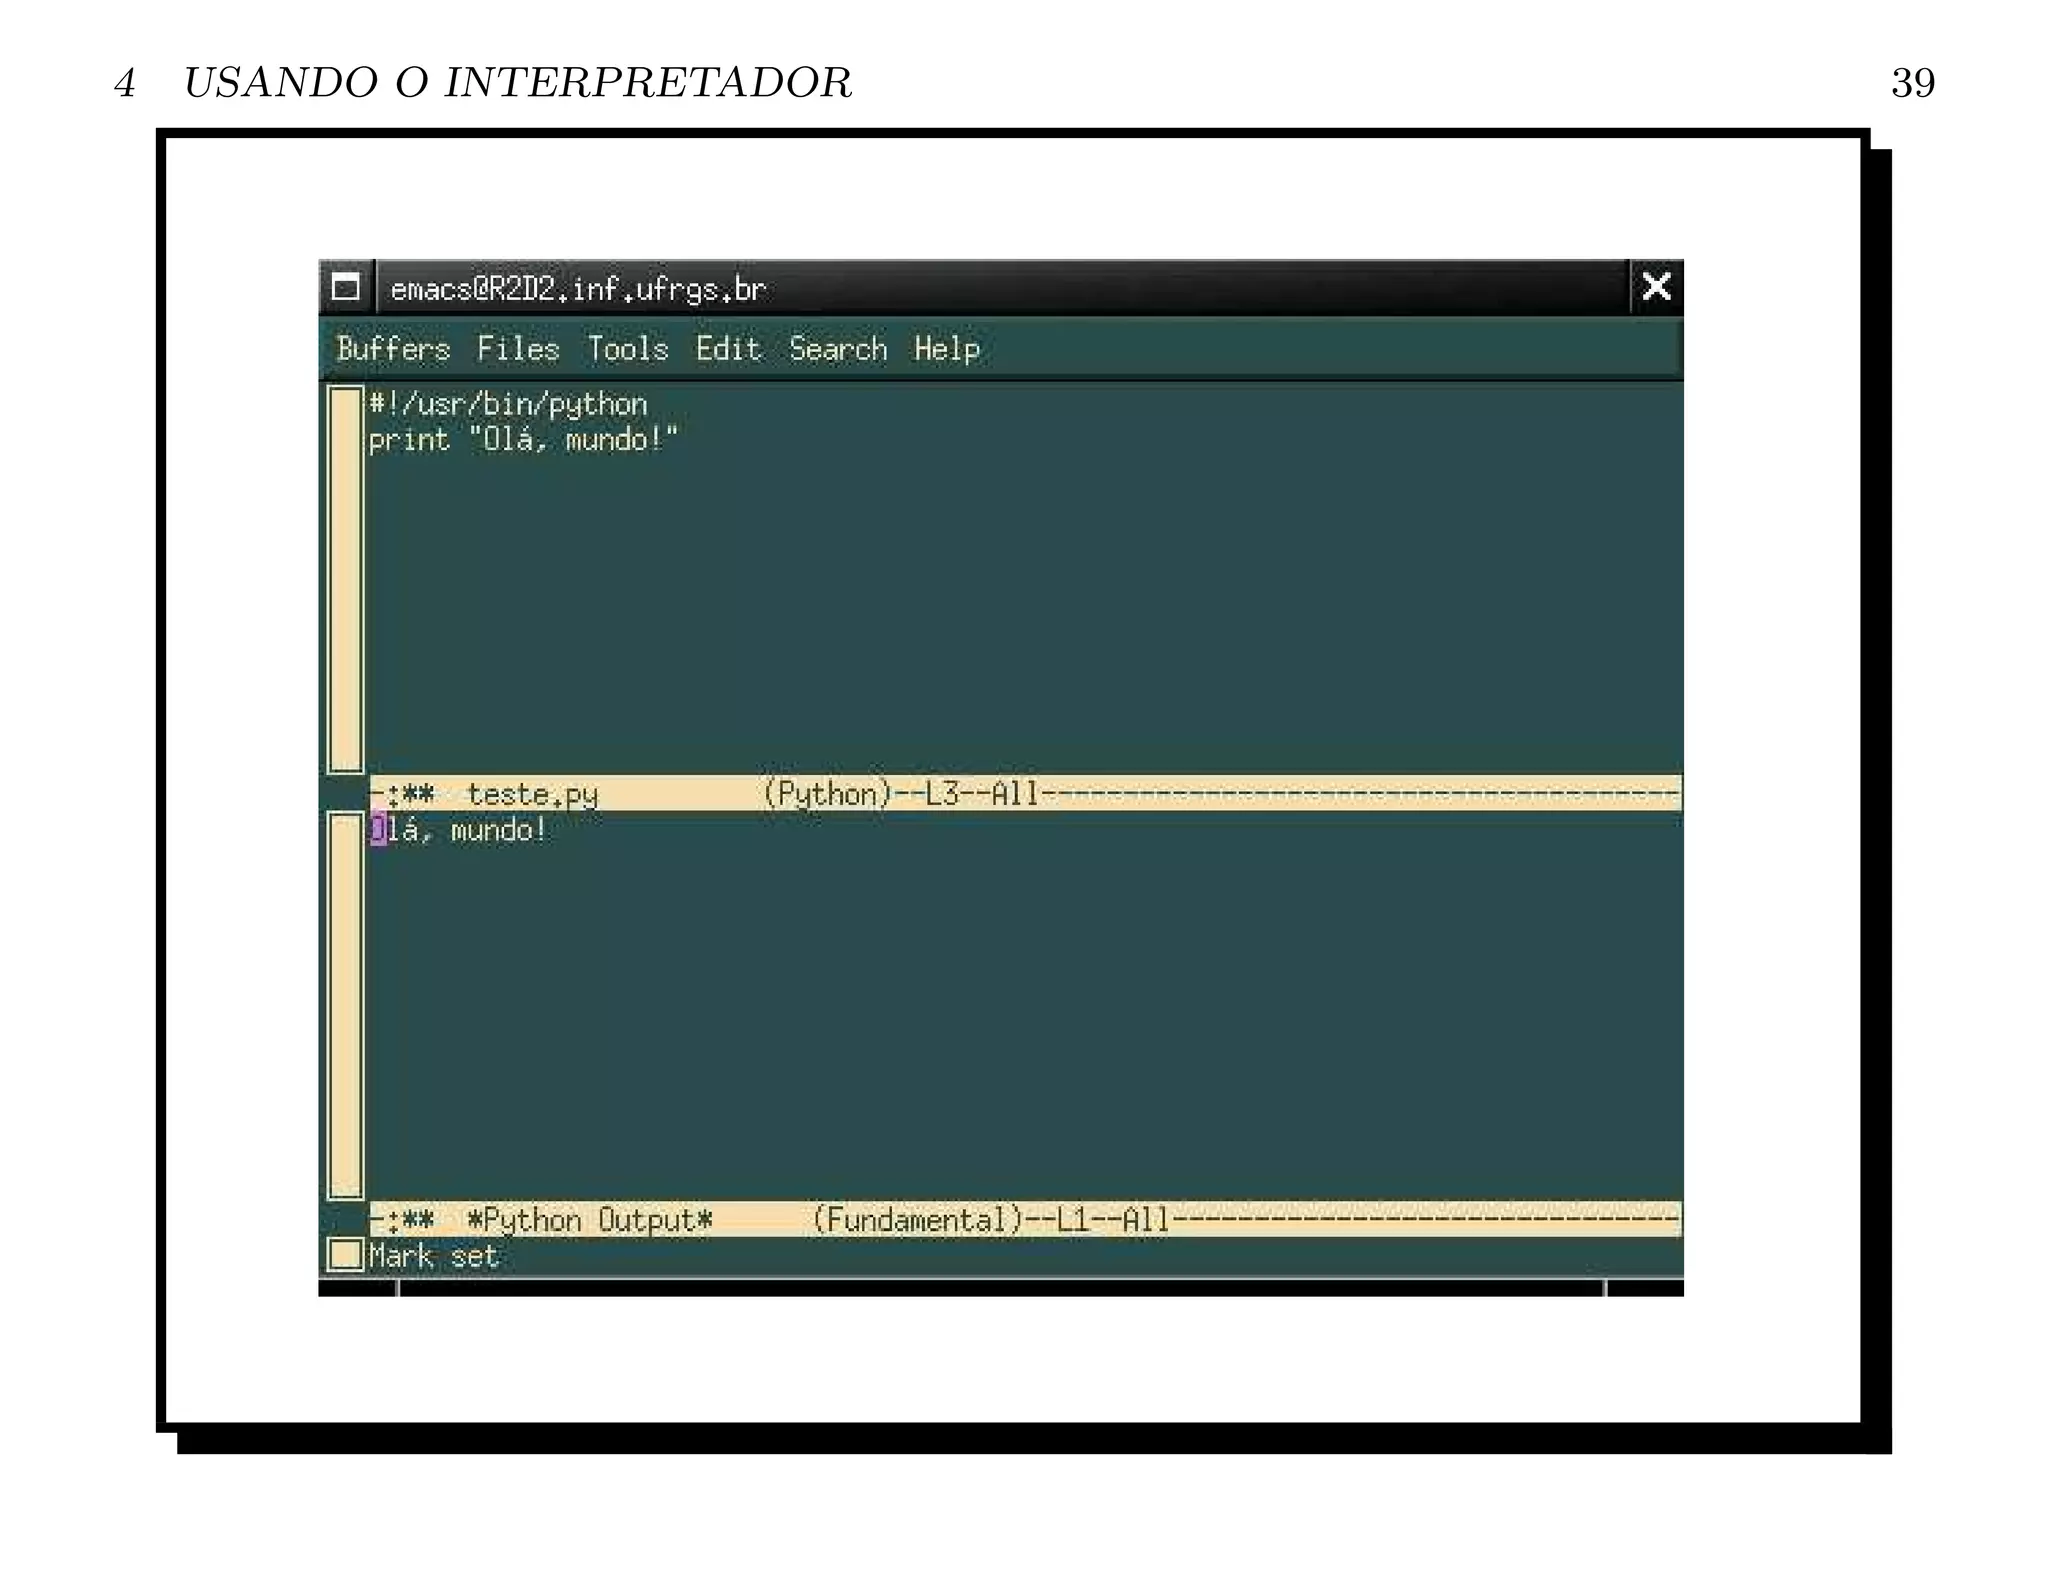Viewport: 2048px width, 1582px height.
Task: Click the (Python) mode indicator
Action: pyautogui.click(x=827, y=794)
